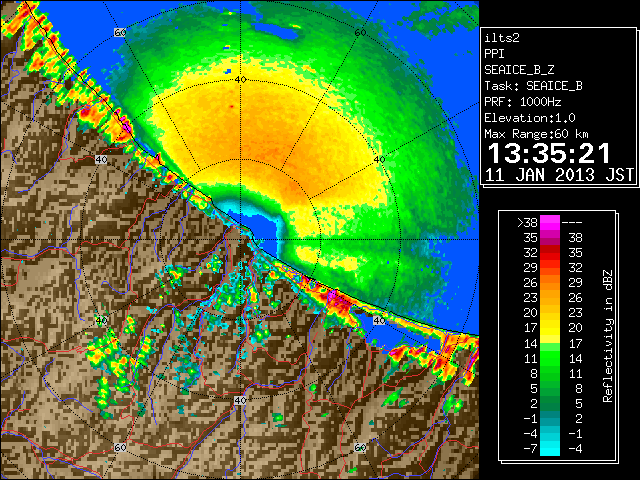The width and height of the screenshot is (640, 480).
Task: Click the '---' legend label
Action: pyautogui.click(x=572, y=222)
